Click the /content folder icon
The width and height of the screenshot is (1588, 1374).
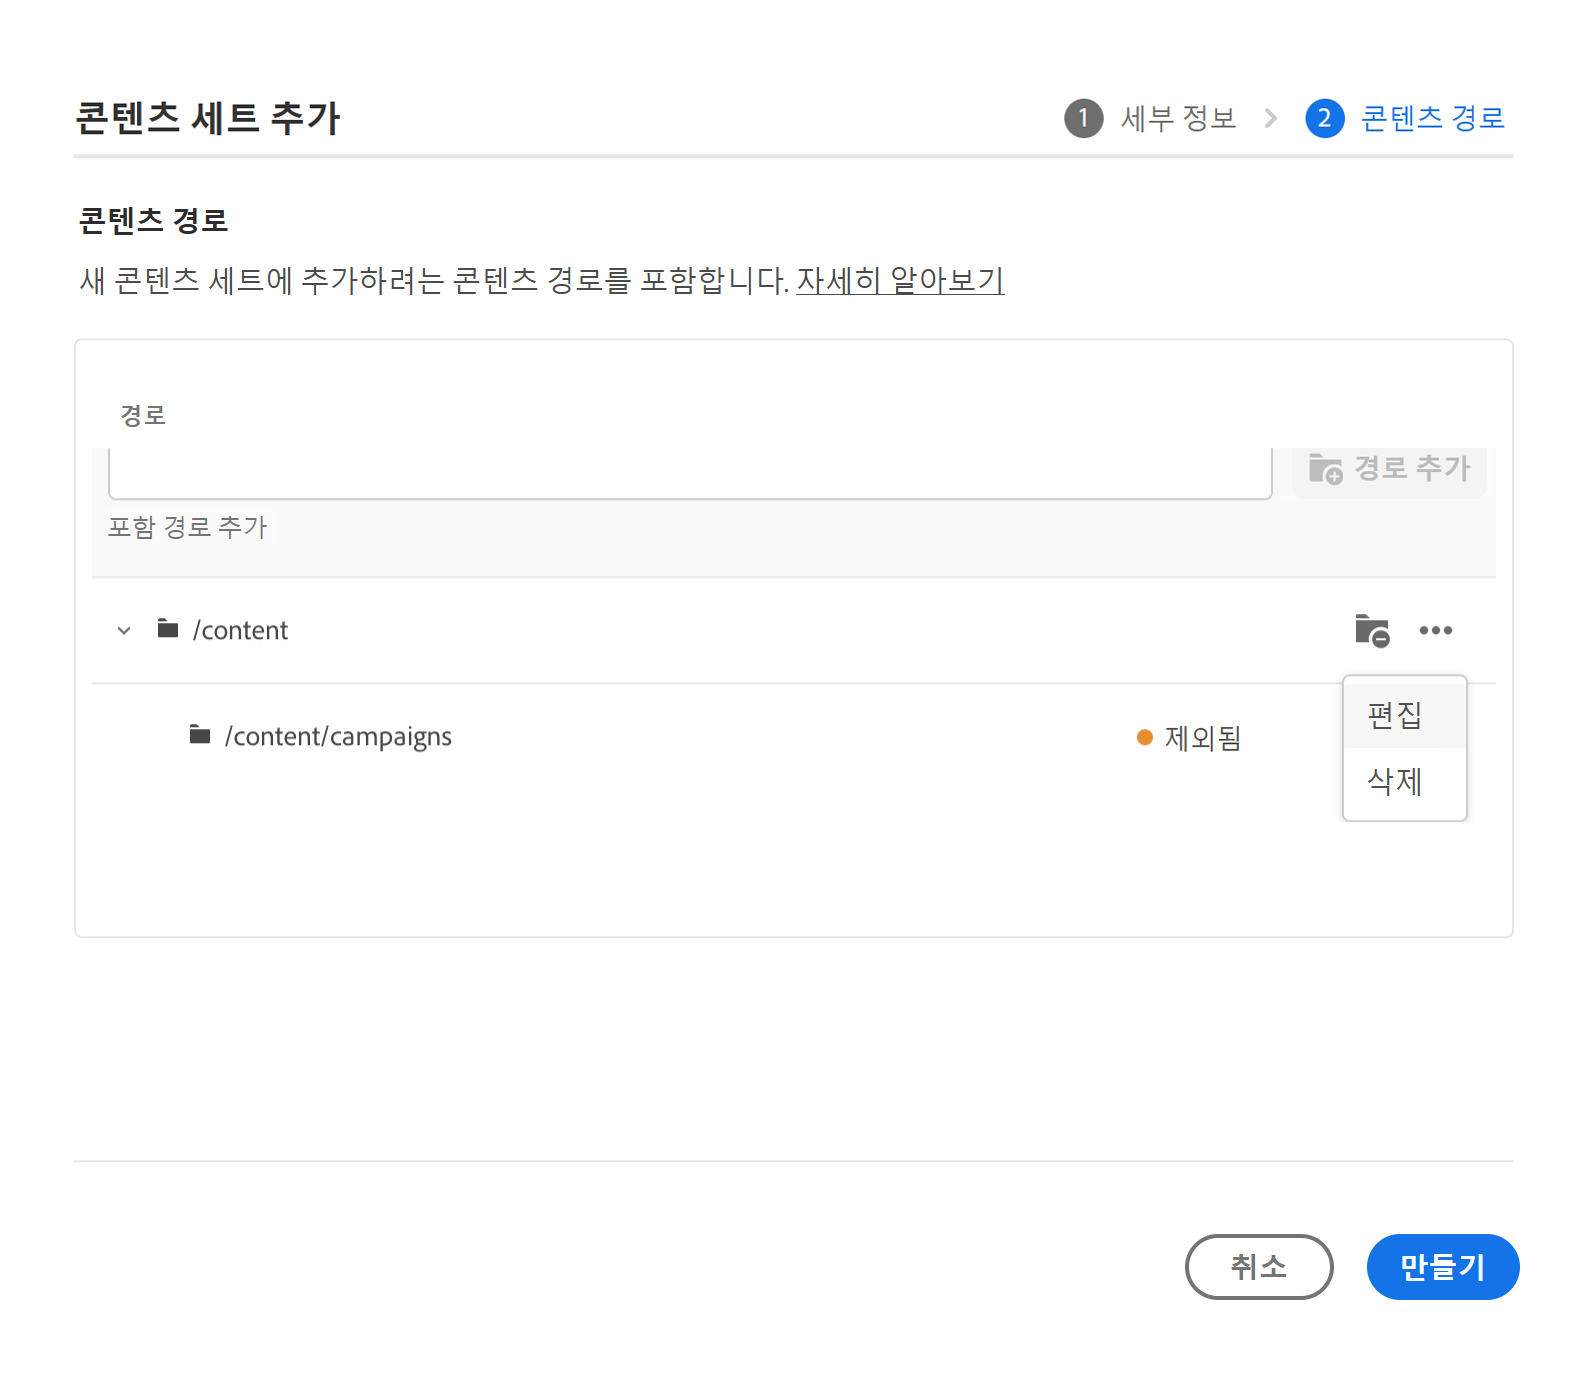click(168, 629)
